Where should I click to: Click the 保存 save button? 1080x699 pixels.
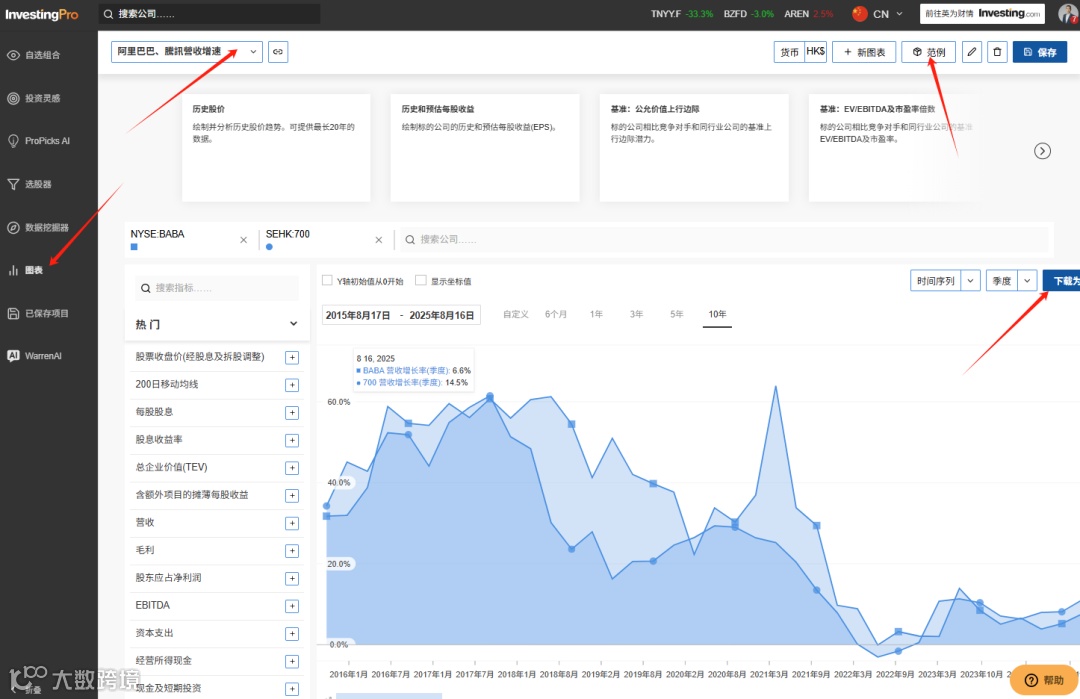(x=1039, y=52)
